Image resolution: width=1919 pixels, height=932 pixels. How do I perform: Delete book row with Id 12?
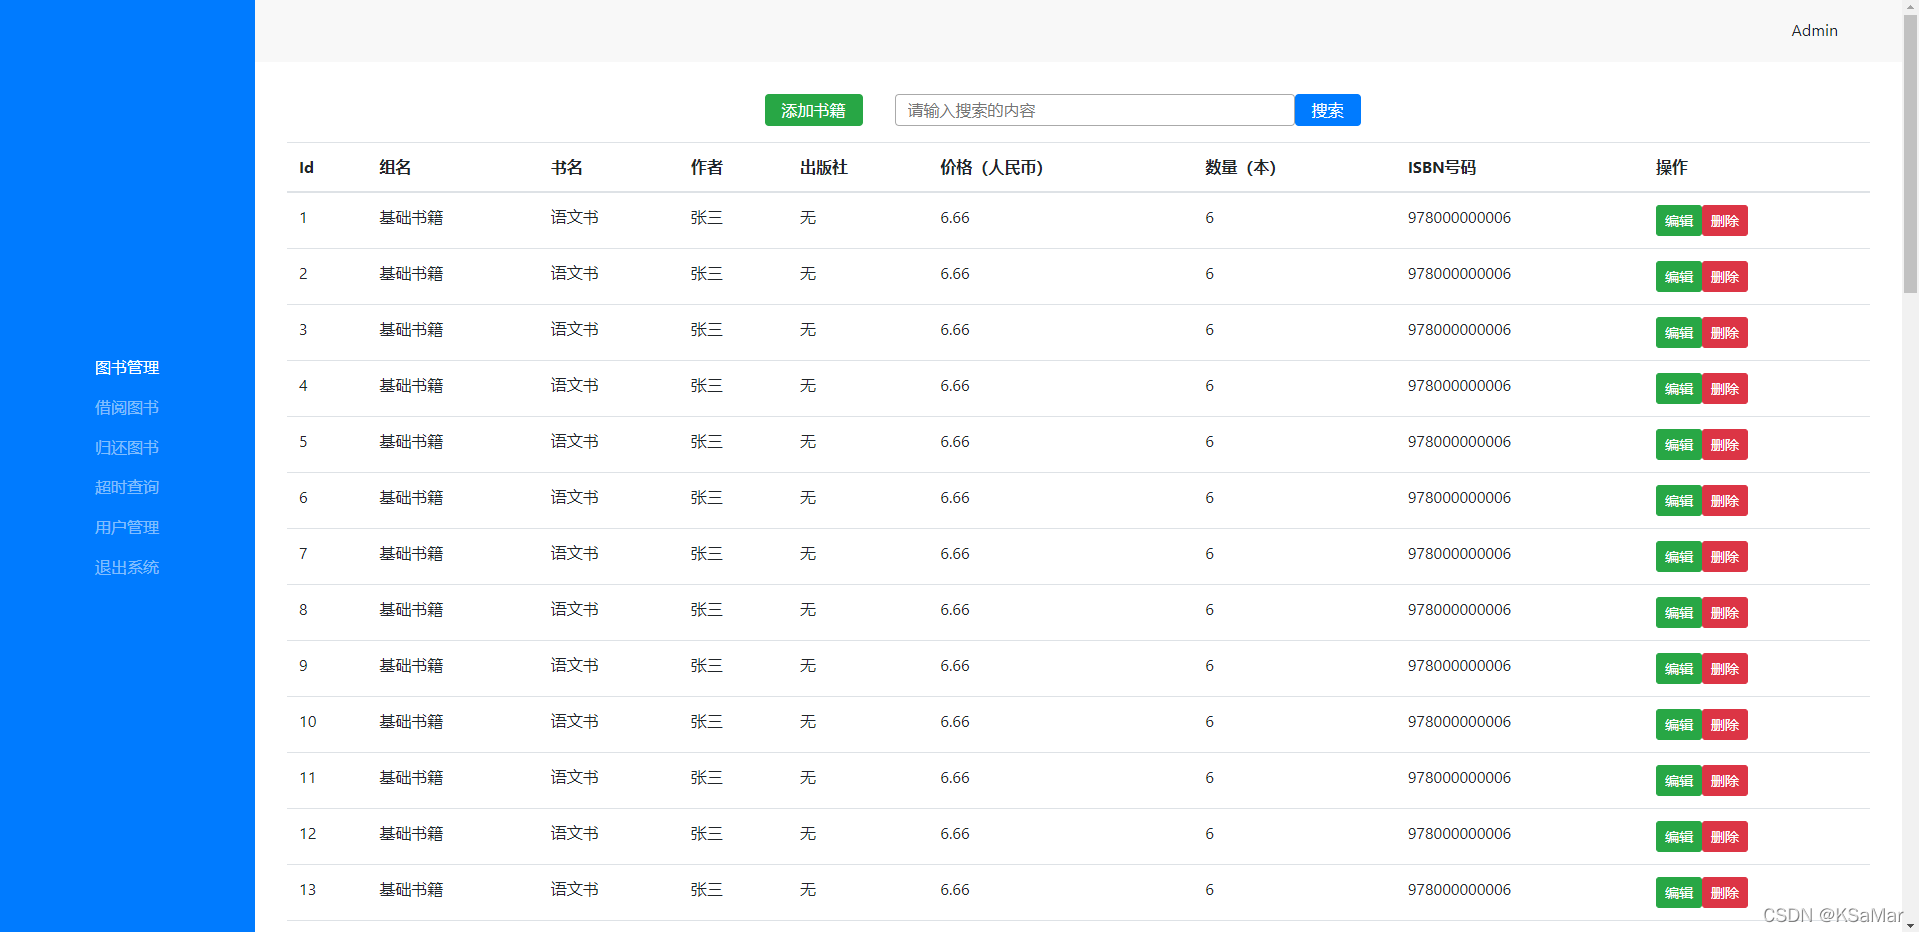point(1725,837)
